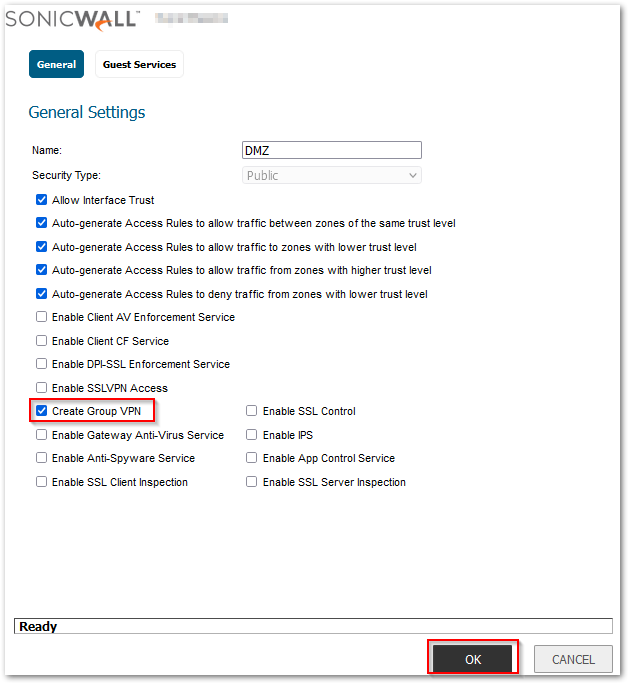Screen dimensions: 629x684
Task: Enable Gateway Anti-Virus Service
Action: (x=42, y=435)
